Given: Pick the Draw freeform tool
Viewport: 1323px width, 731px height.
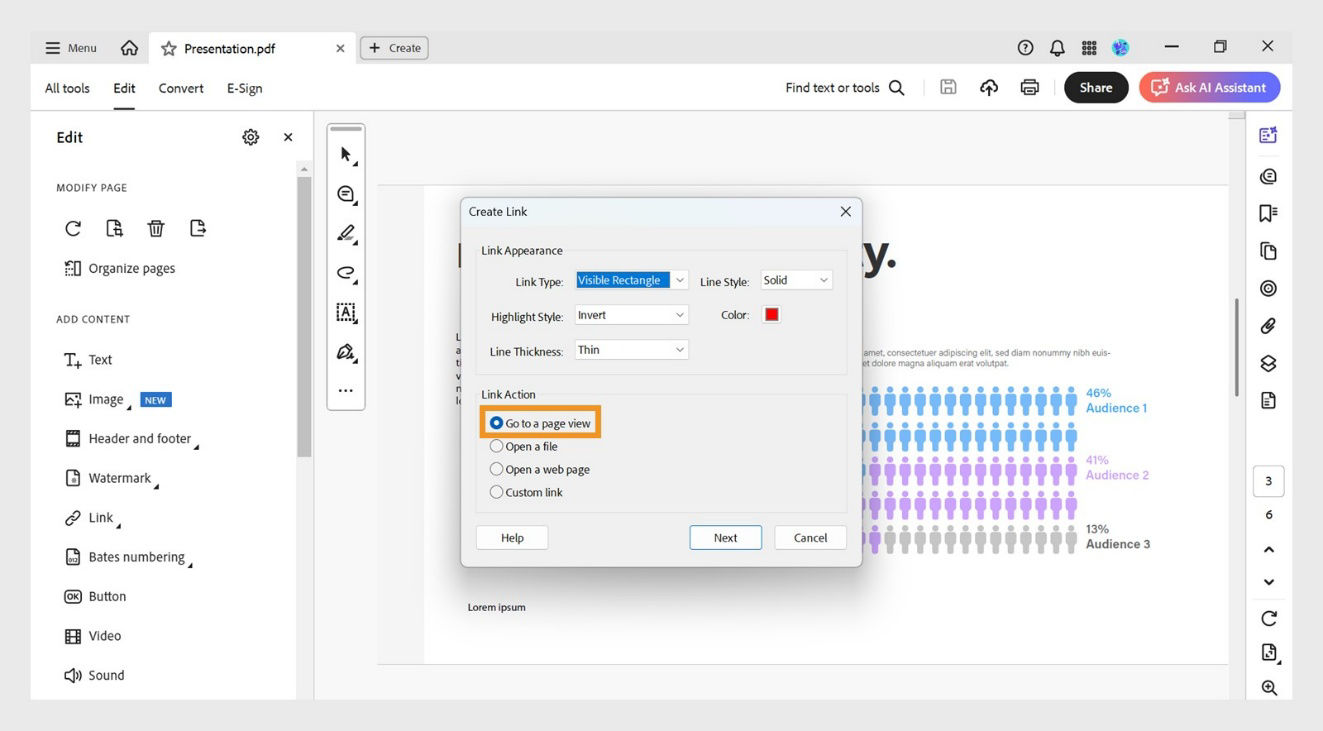Looking at the screenshot, I should tap(345, 272).
